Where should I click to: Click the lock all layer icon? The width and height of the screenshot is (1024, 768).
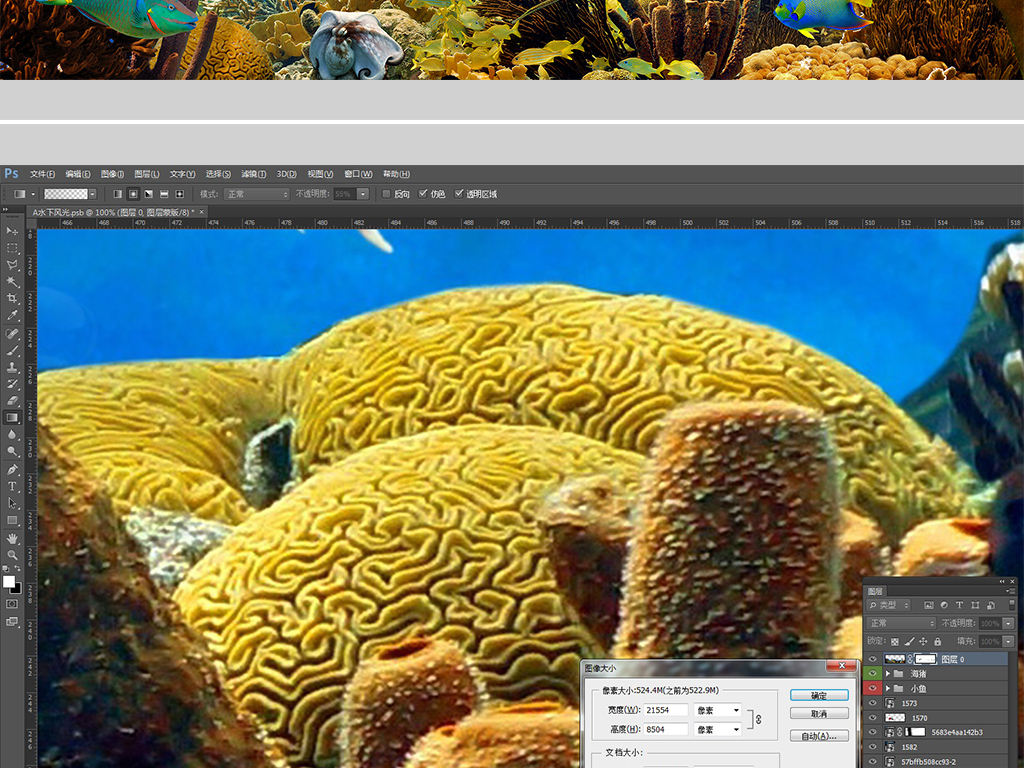coord(937,641)
